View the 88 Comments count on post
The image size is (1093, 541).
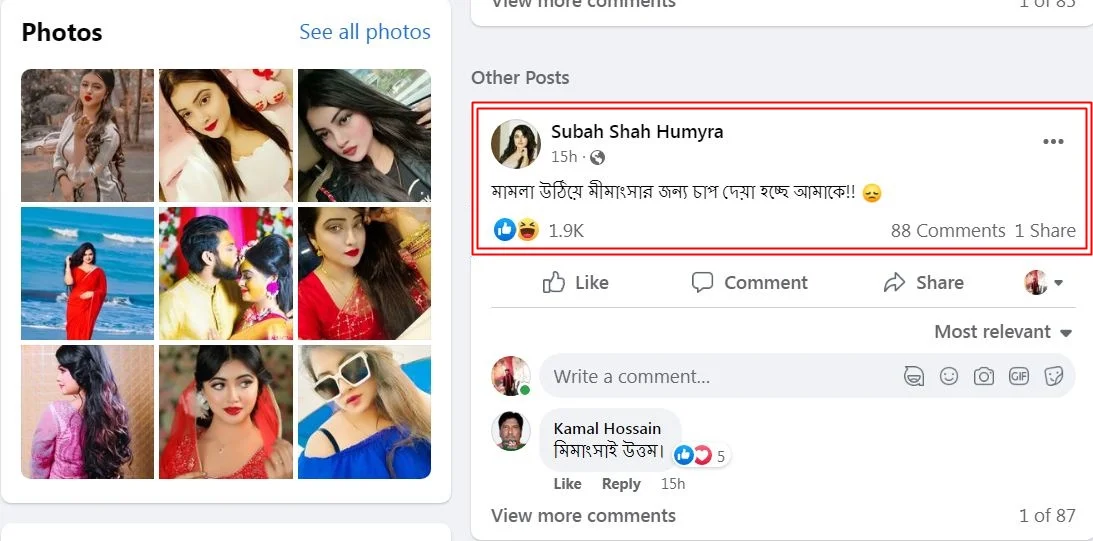pos(947,231)
